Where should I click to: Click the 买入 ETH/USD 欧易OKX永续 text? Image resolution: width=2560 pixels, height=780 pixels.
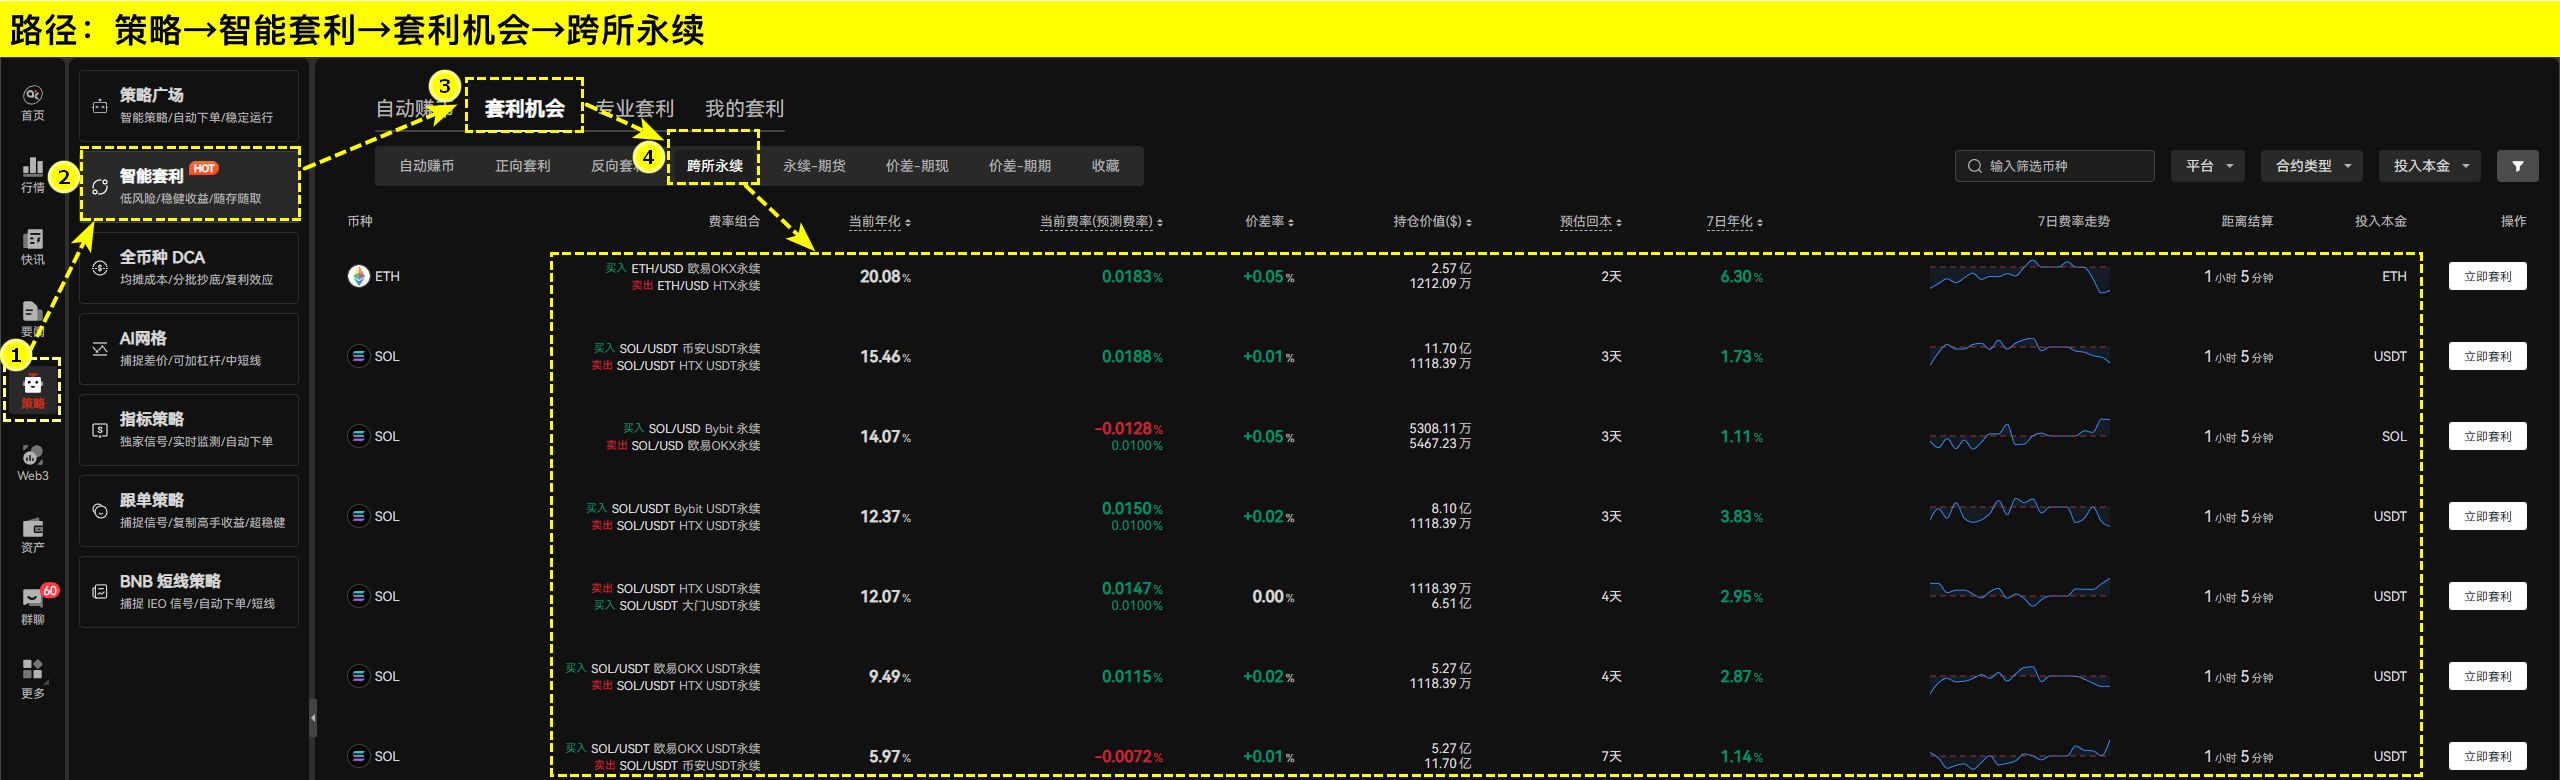tap(683, 268)
